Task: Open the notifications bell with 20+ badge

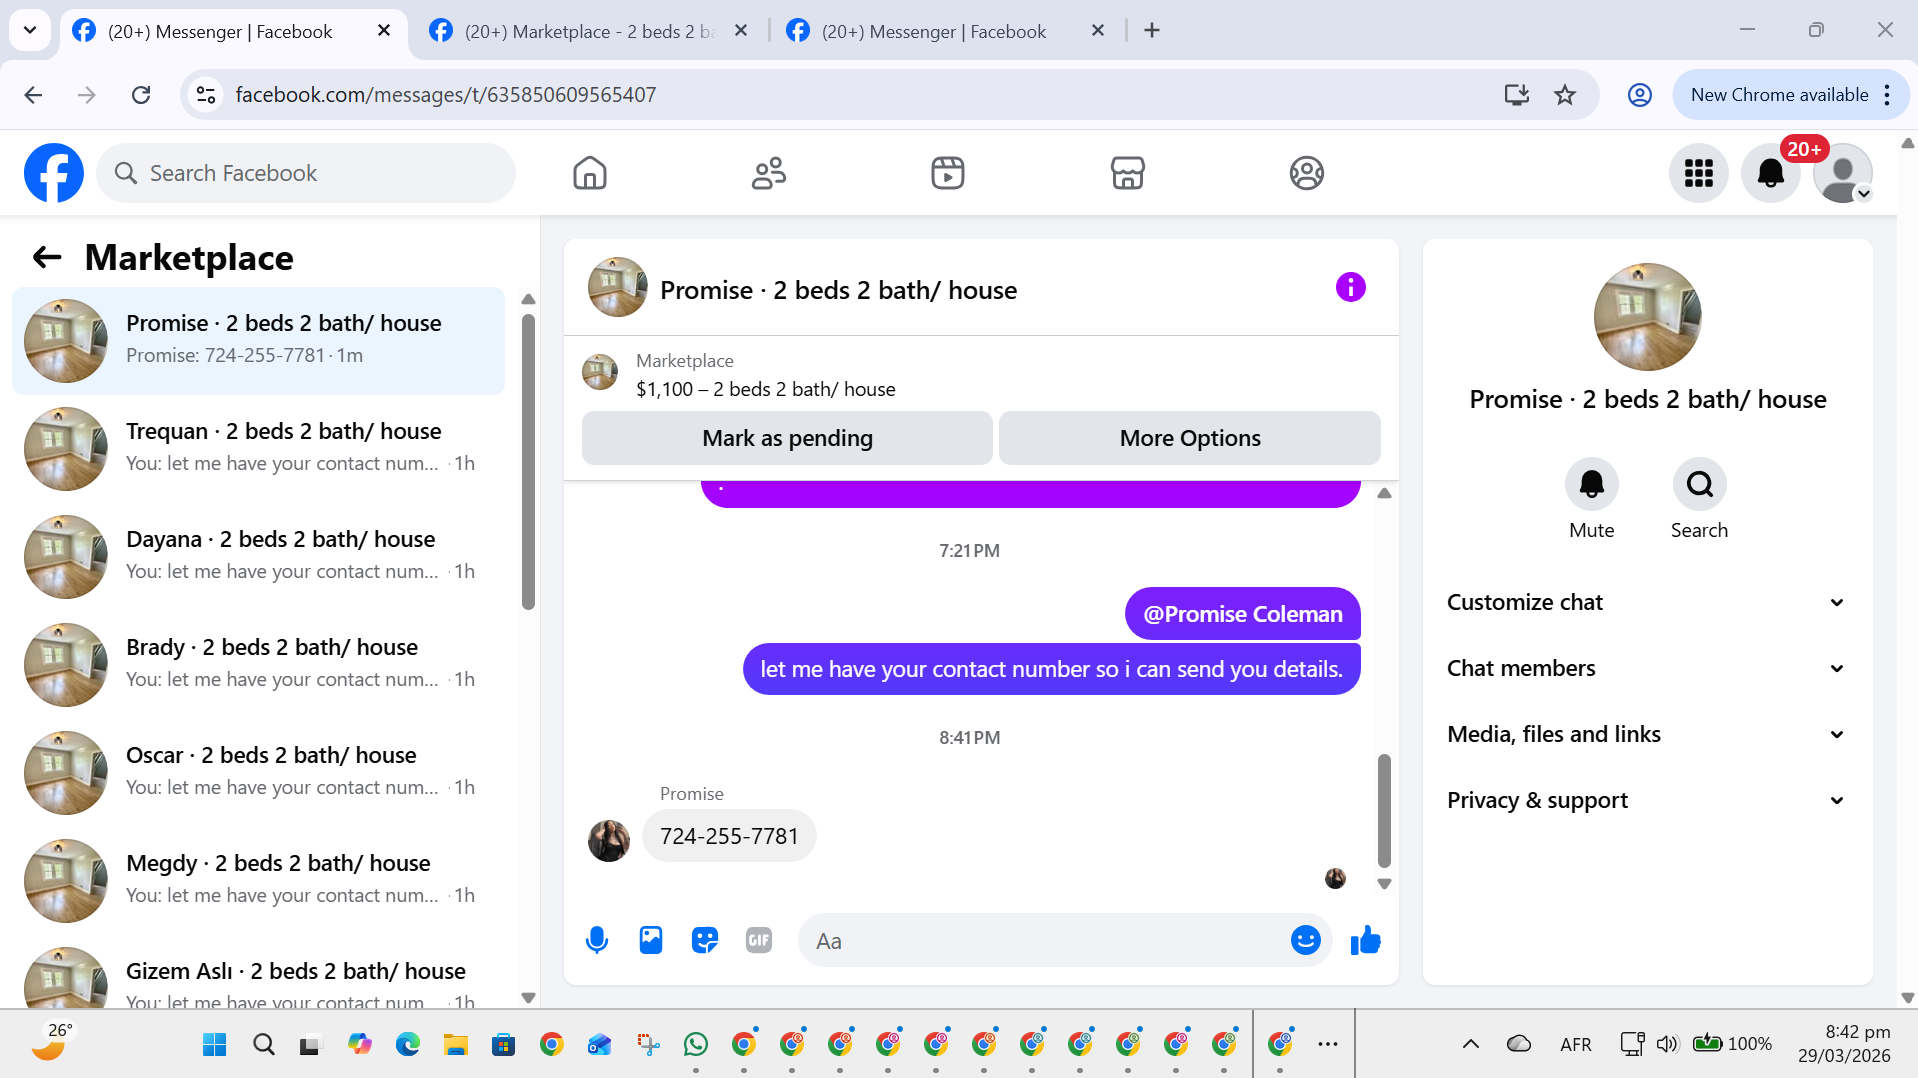Action: pos(1771,173)
